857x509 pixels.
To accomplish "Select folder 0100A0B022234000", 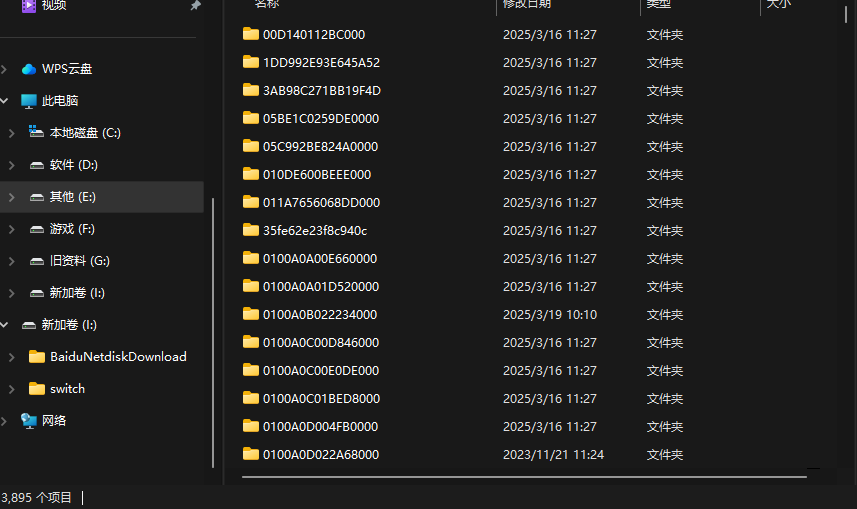I will coord(319,314).
